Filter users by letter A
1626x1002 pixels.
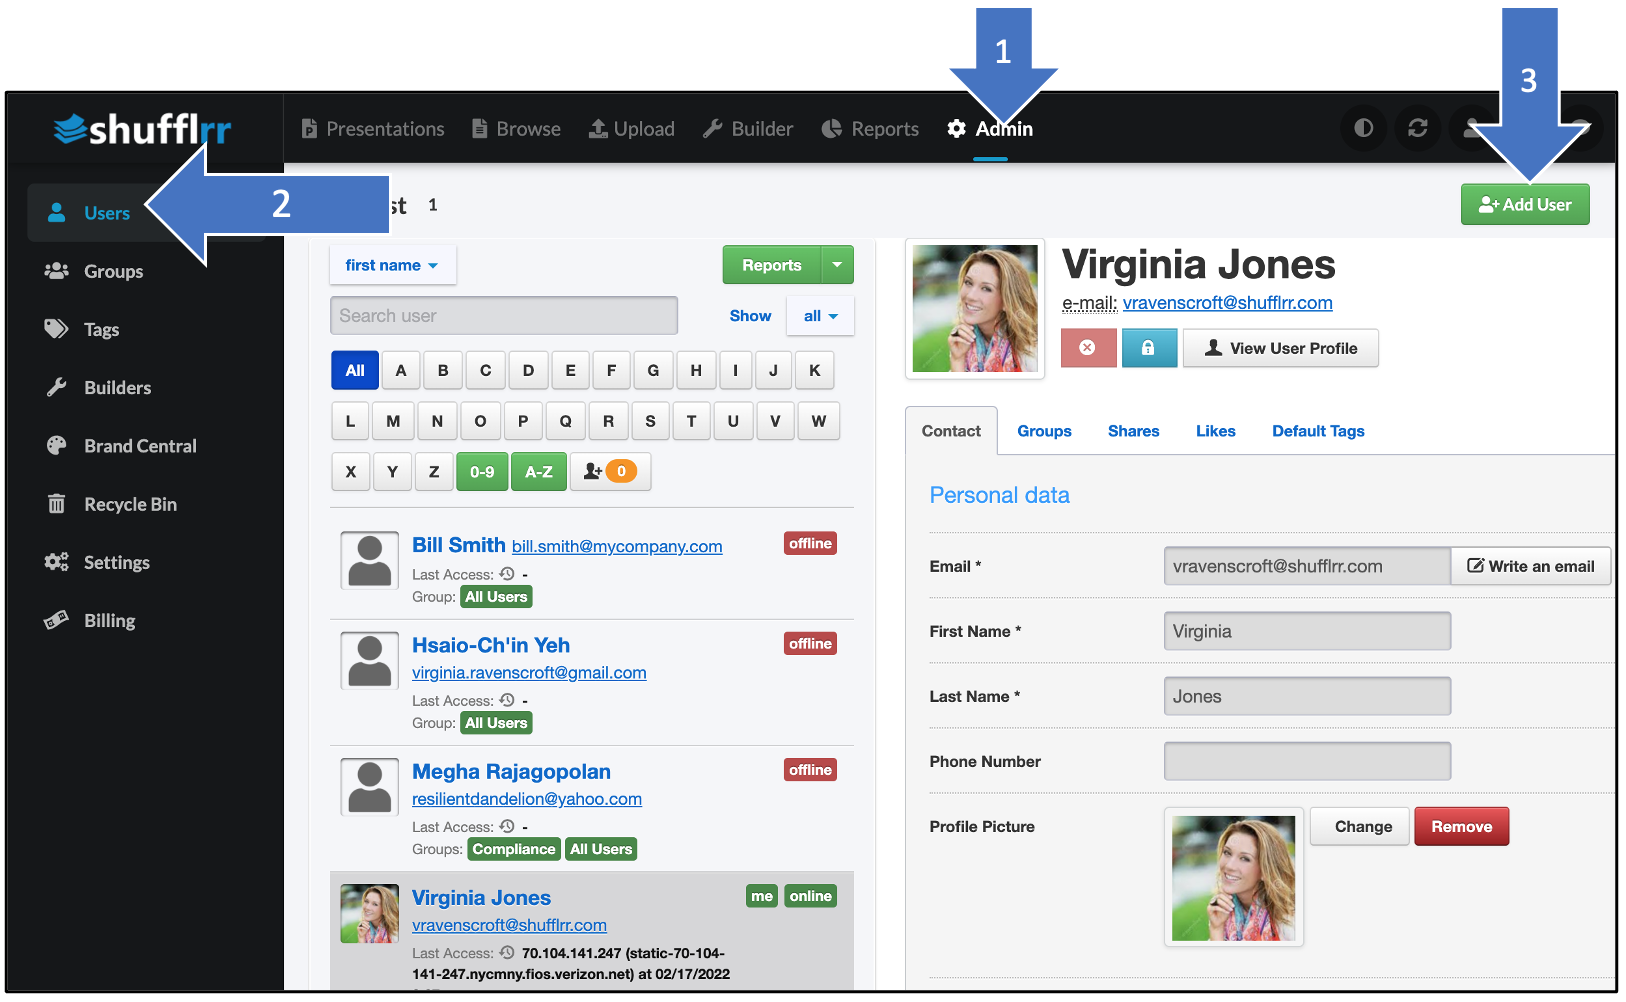coord(401,370)
